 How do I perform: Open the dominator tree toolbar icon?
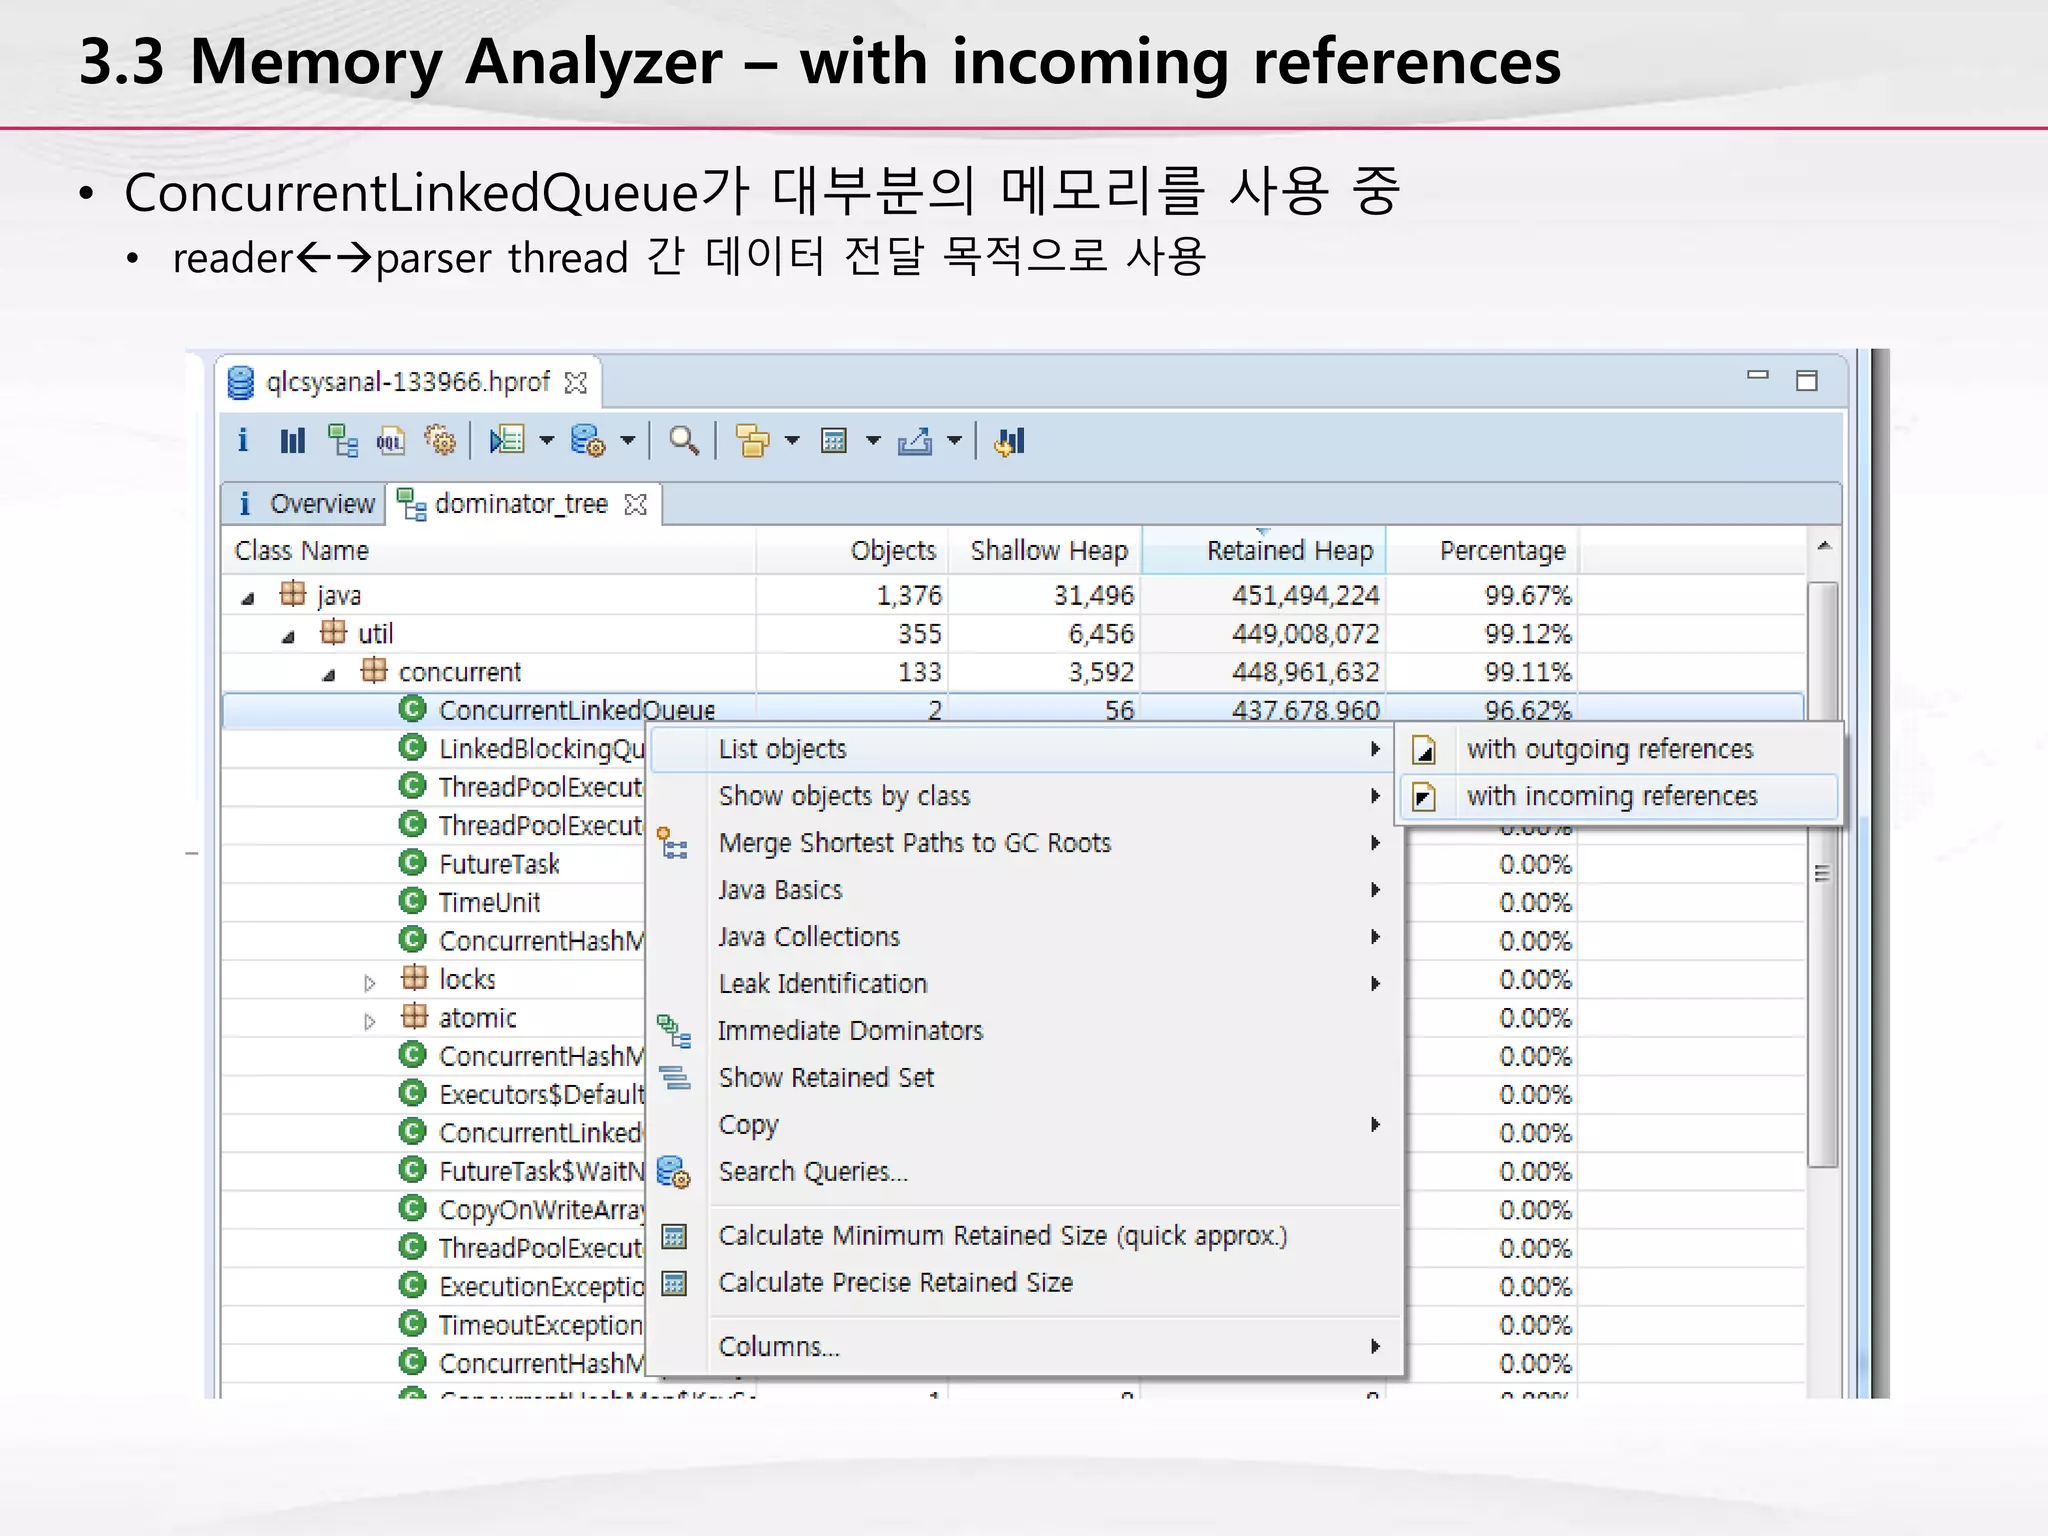click(343, 440)
